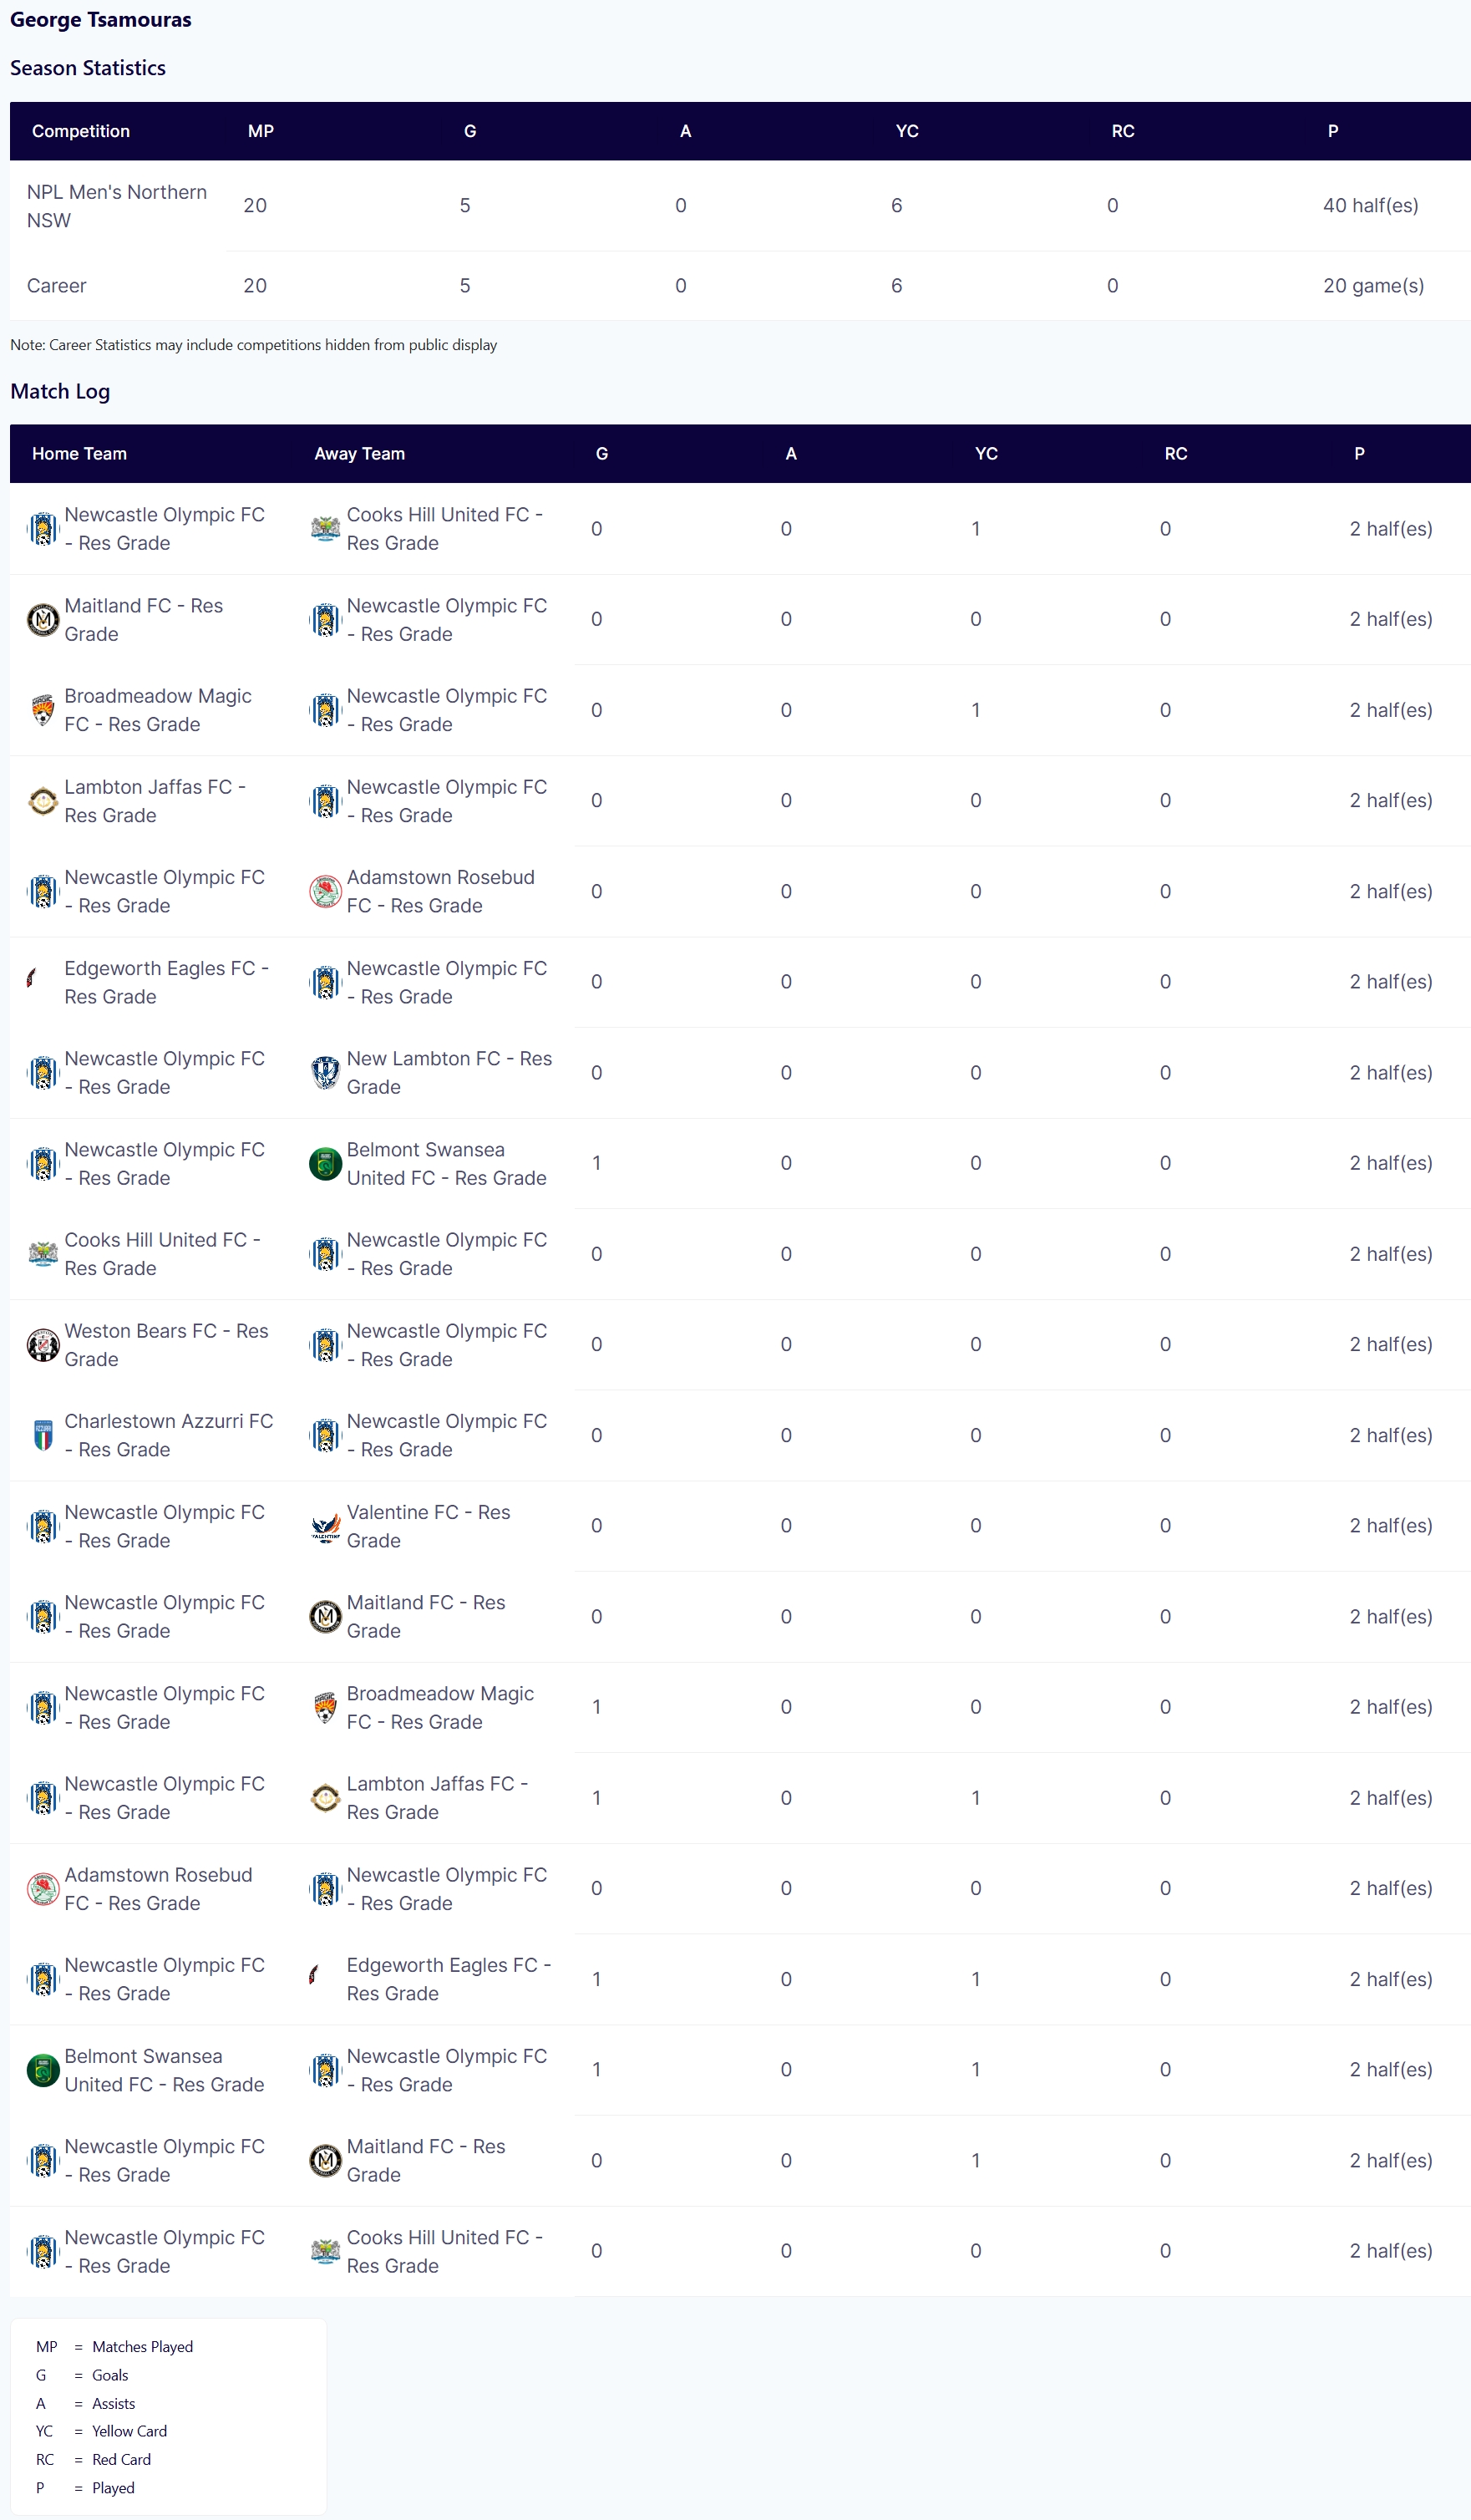Viewport: 1471px width, 2520px height.
Task: Click the Charlestown Azzurri FC crest icon
Action: click(43, 1435)
